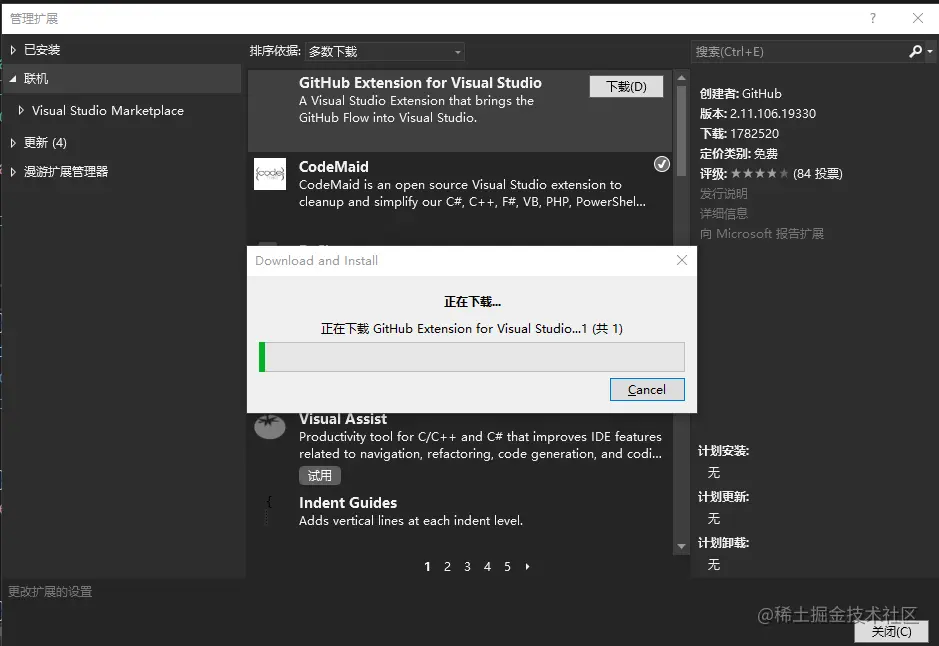The image size is (939, 646).
Task: Select the CodeMaid extension title
Action: (x=334, y=166)
